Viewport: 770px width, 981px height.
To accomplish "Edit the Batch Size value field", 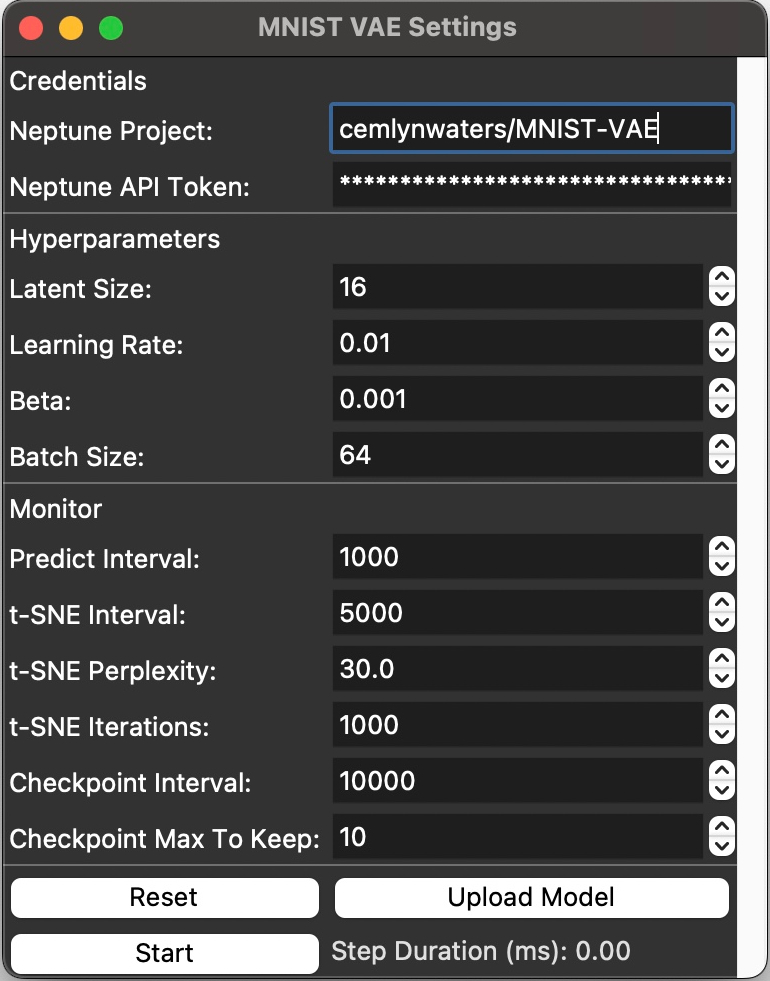I will coord(518,455).
